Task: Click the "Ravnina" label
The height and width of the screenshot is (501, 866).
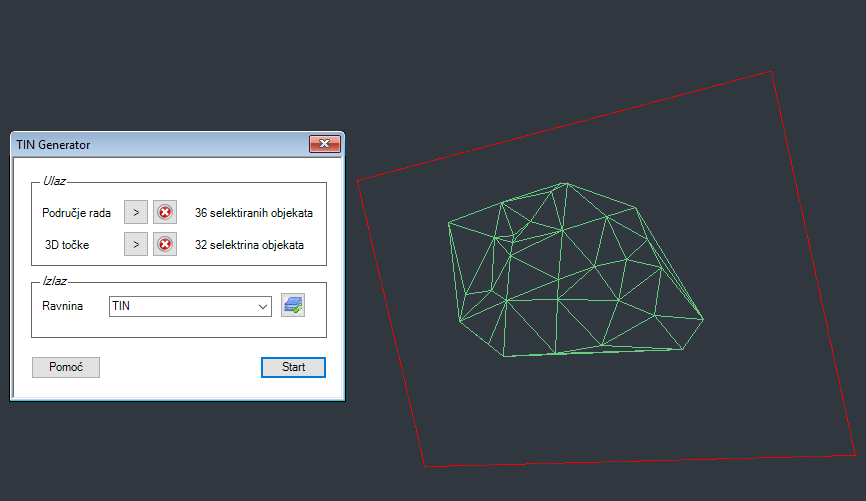Action: [62, 306]
